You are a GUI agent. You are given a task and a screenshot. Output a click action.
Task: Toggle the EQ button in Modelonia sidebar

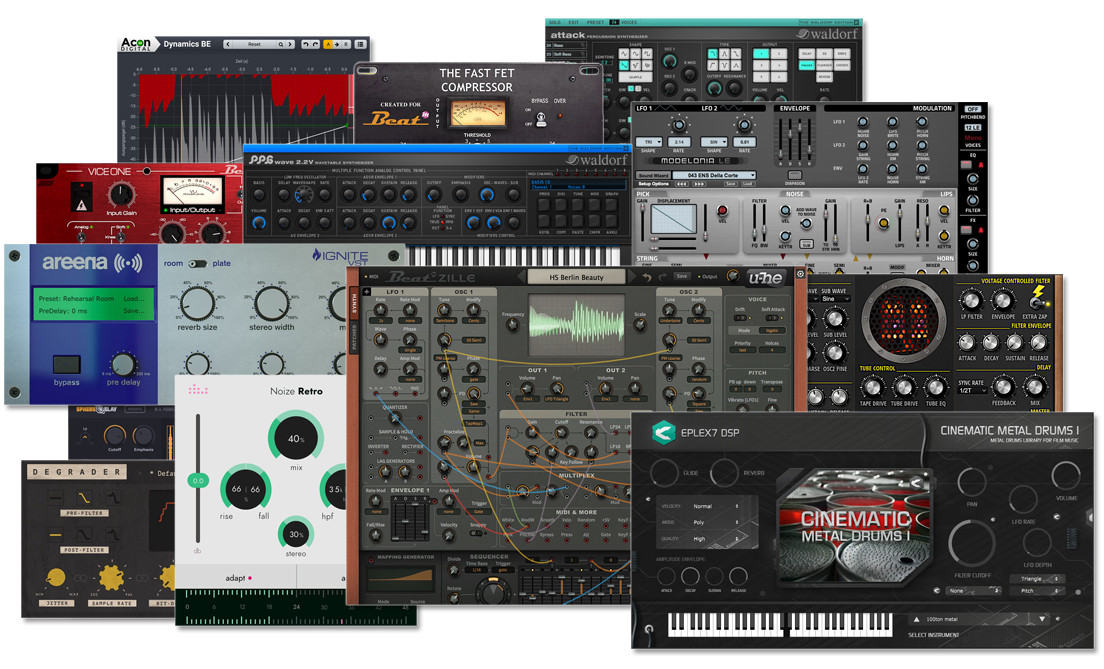pyautogui.click(x=966, y=165)
